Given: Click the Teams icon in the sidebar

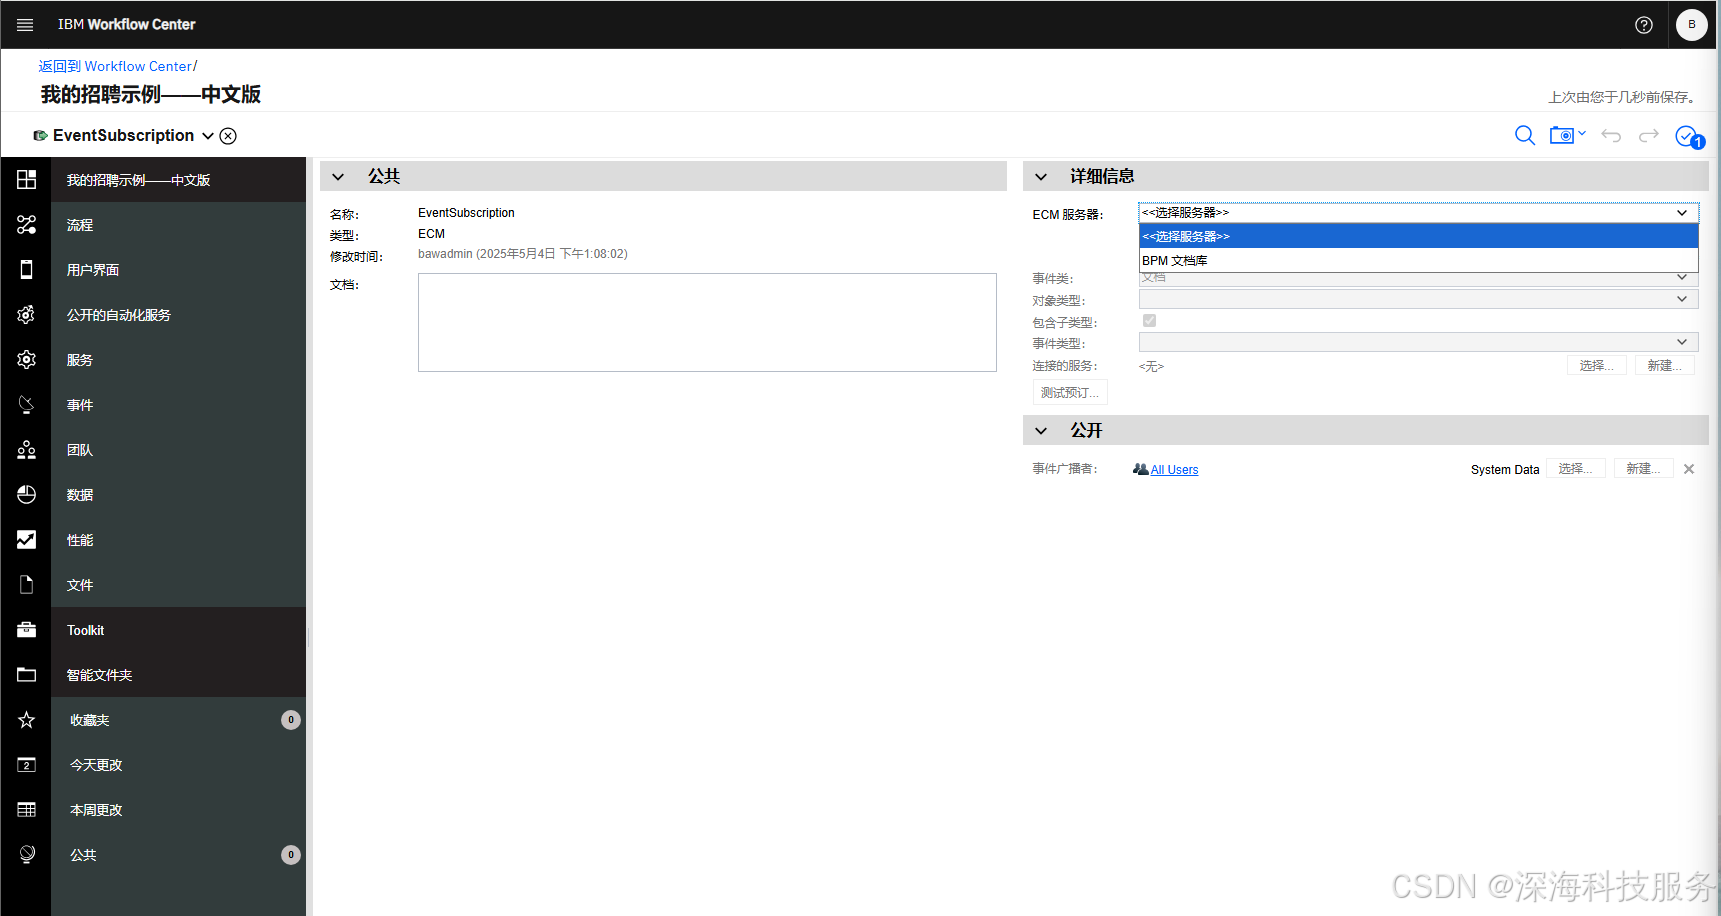Looking at the screenshot, I should pos(26,450).
